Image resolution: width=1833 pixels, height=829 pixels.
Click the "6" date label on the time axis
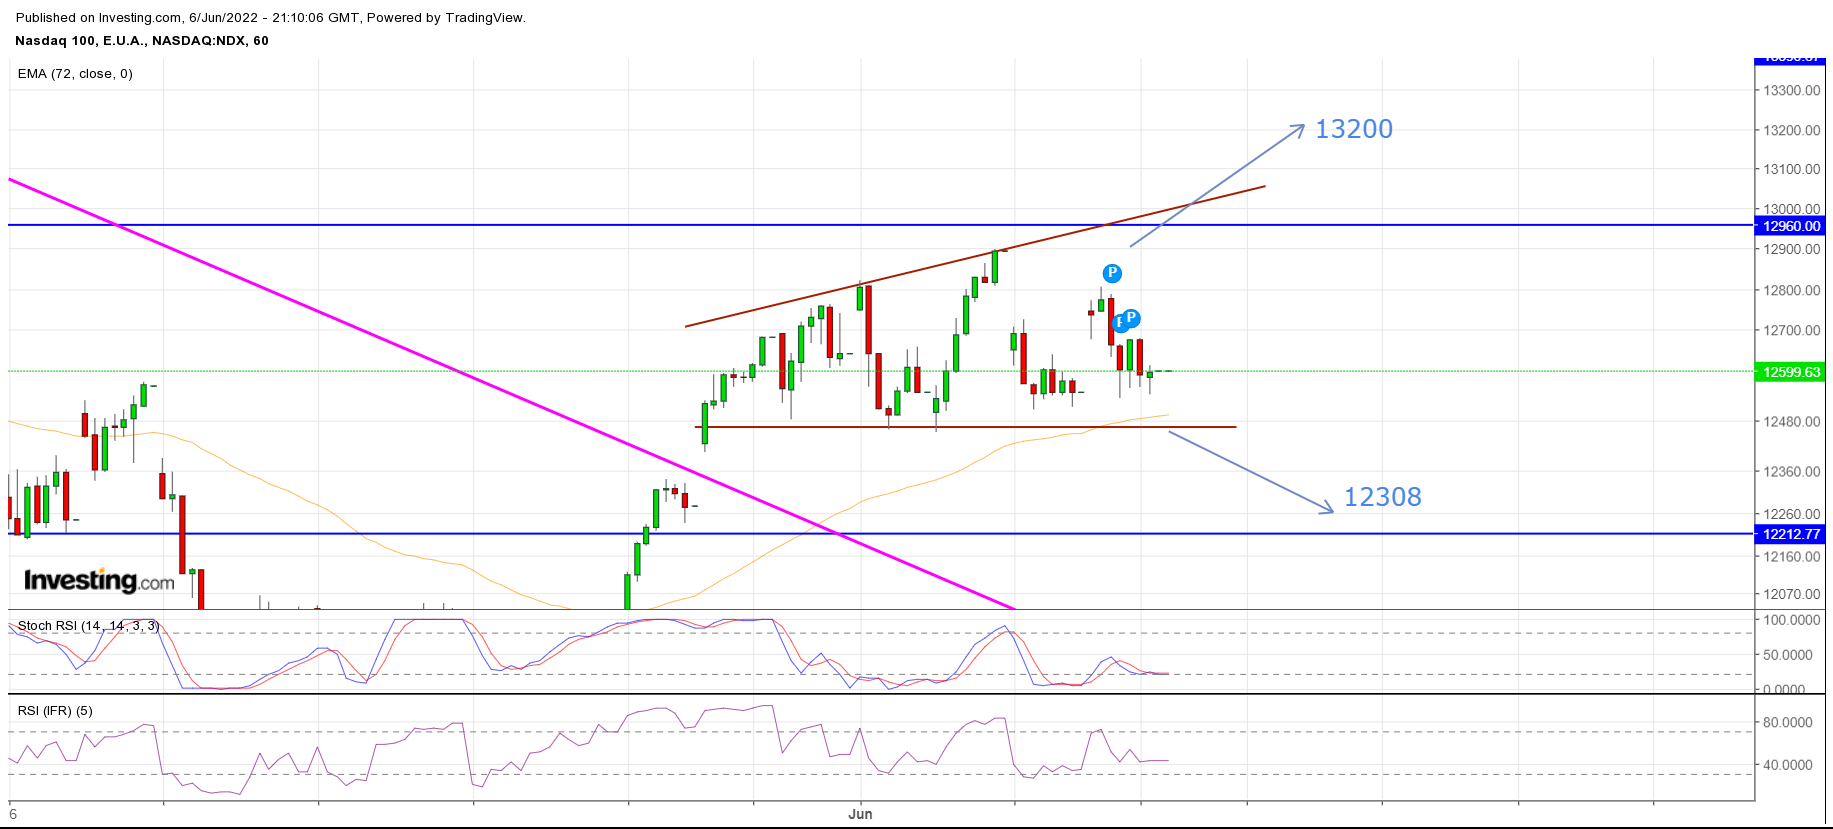click(x=13, y=814)
